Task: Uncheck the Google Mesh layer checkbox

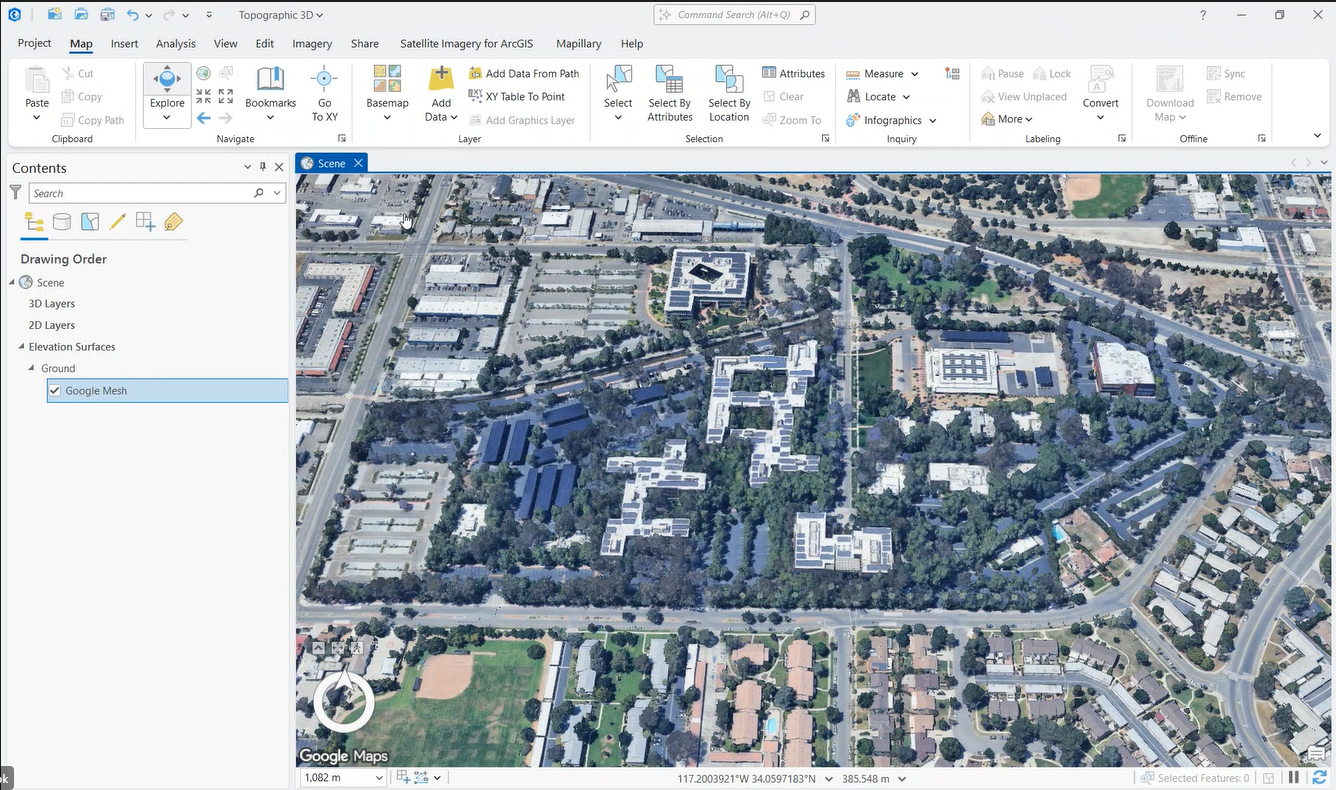Action: pos(55,391)
